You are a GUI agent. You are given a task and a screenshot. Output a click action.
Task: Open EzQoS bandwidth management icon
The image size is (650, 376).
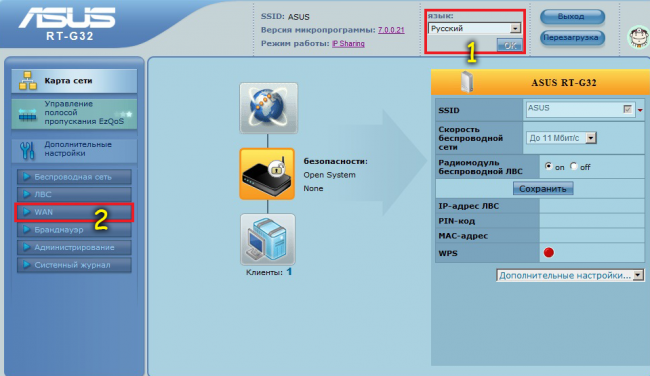28,115
